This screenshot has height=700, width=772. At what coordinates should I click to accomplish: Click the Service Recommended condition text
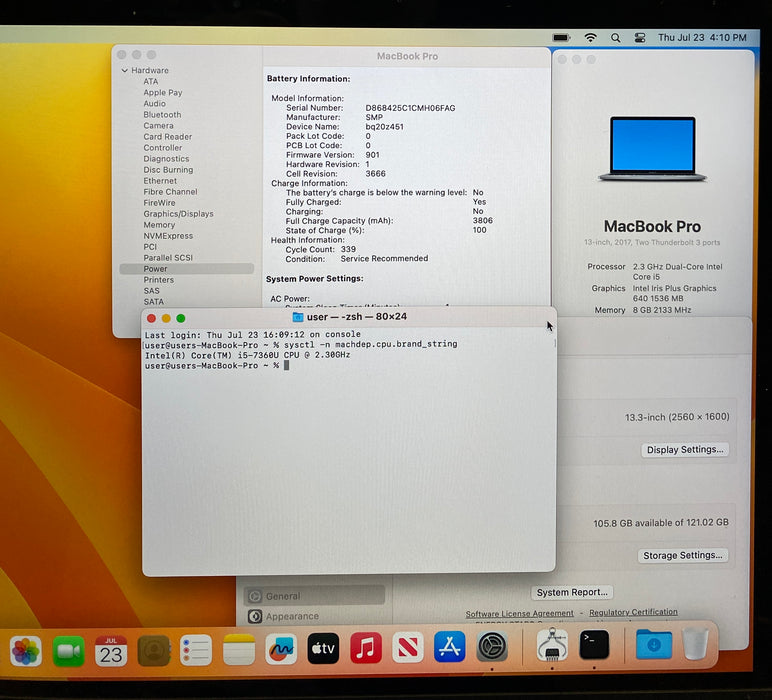coord(384,258)
